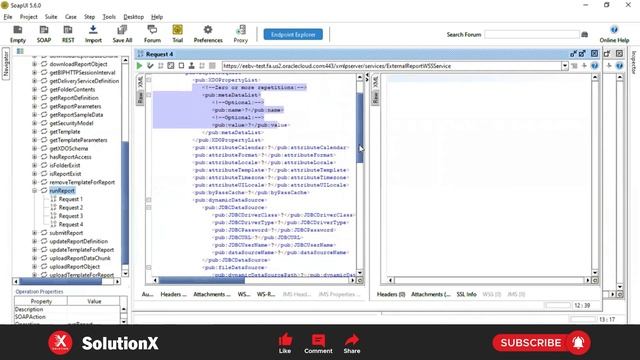Create an Empty project from toolbar
640x360 pixels.
(18, 34)
